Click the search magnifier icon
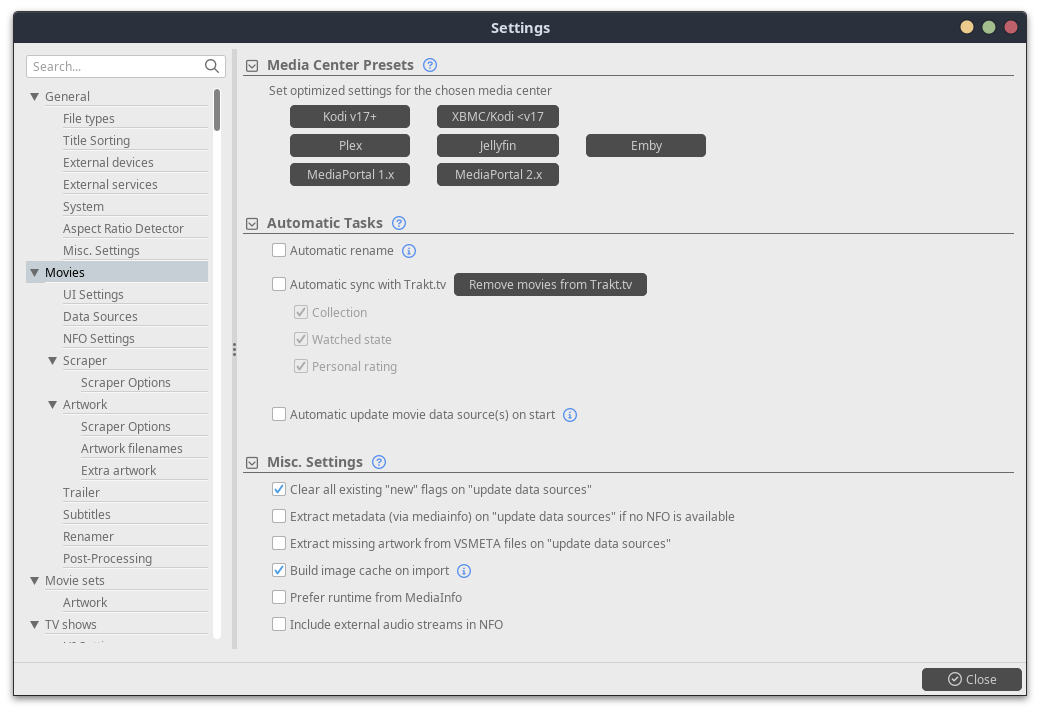The height and width of the screenshot is (712, 1040). point(212,67)
